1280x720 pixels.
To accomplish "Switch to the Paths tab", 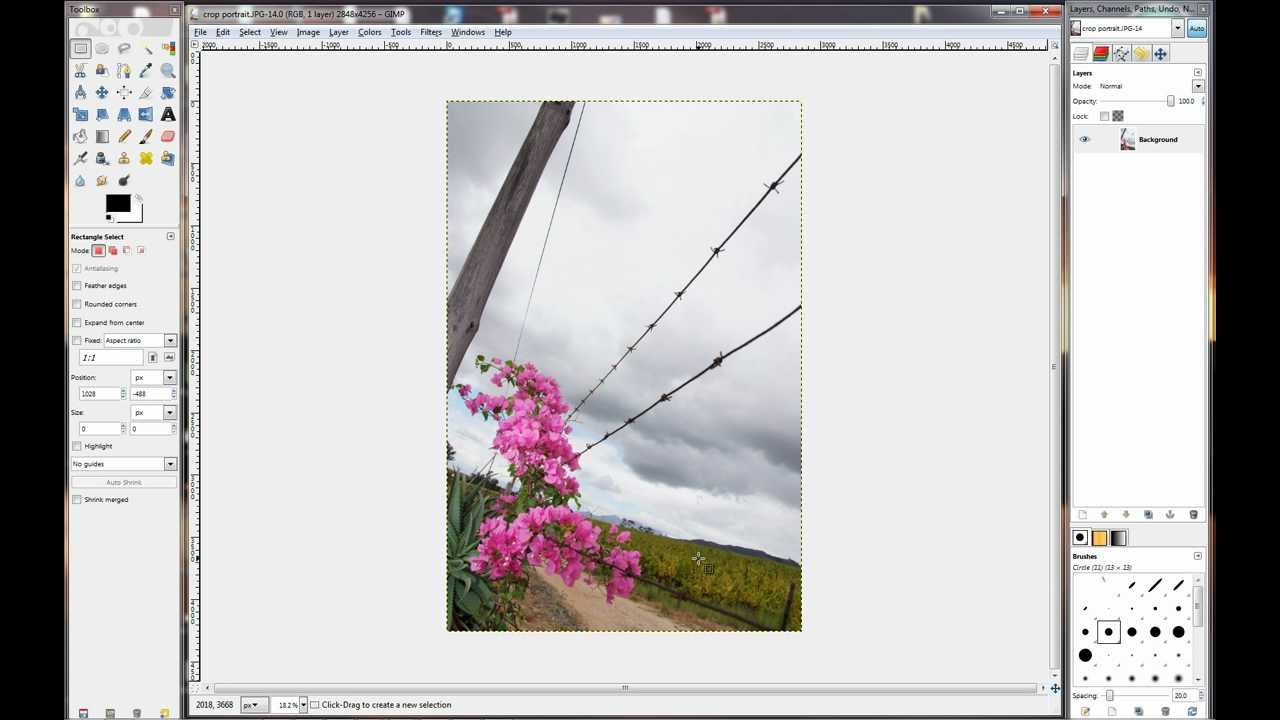I will click(1121, 54).
